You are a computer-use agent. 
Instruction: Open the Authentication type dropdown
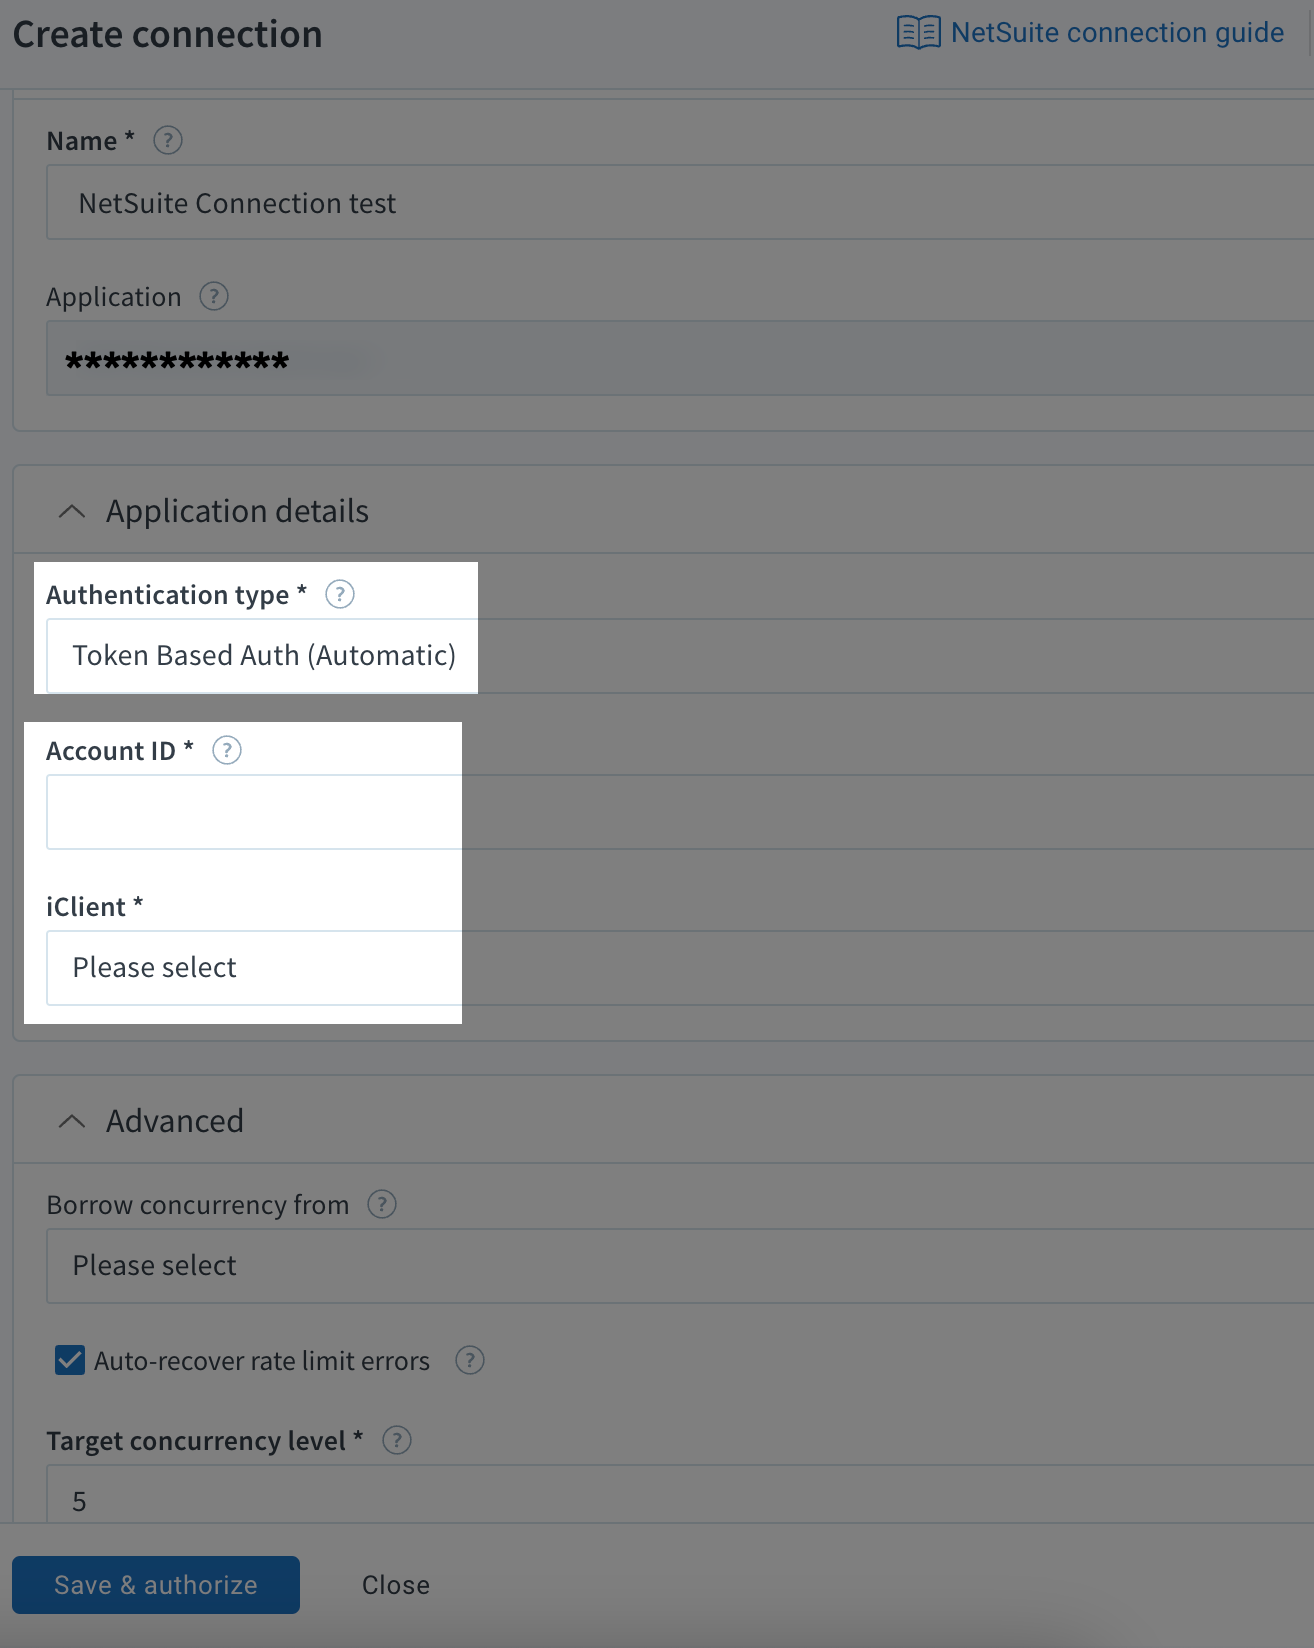(x=262, y=656)
